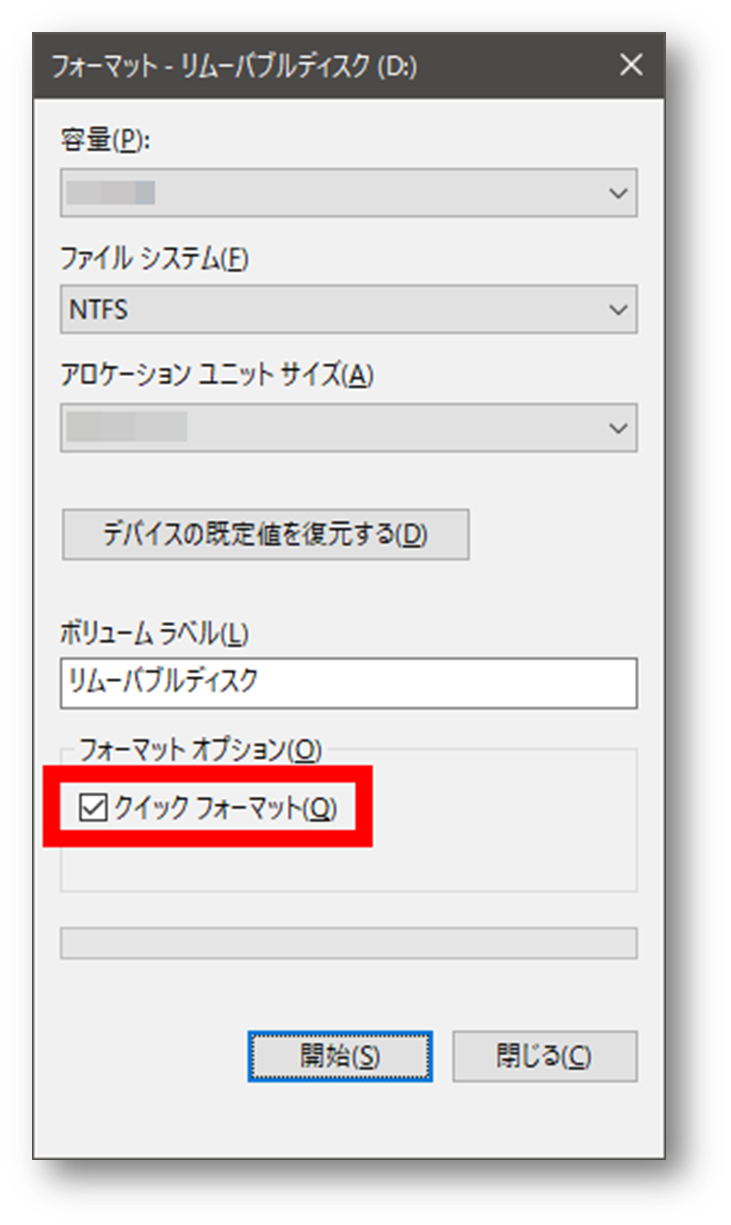The image size is (731, 1225).
Task: Click the 容量(P) label
Action: pos(103,141)
